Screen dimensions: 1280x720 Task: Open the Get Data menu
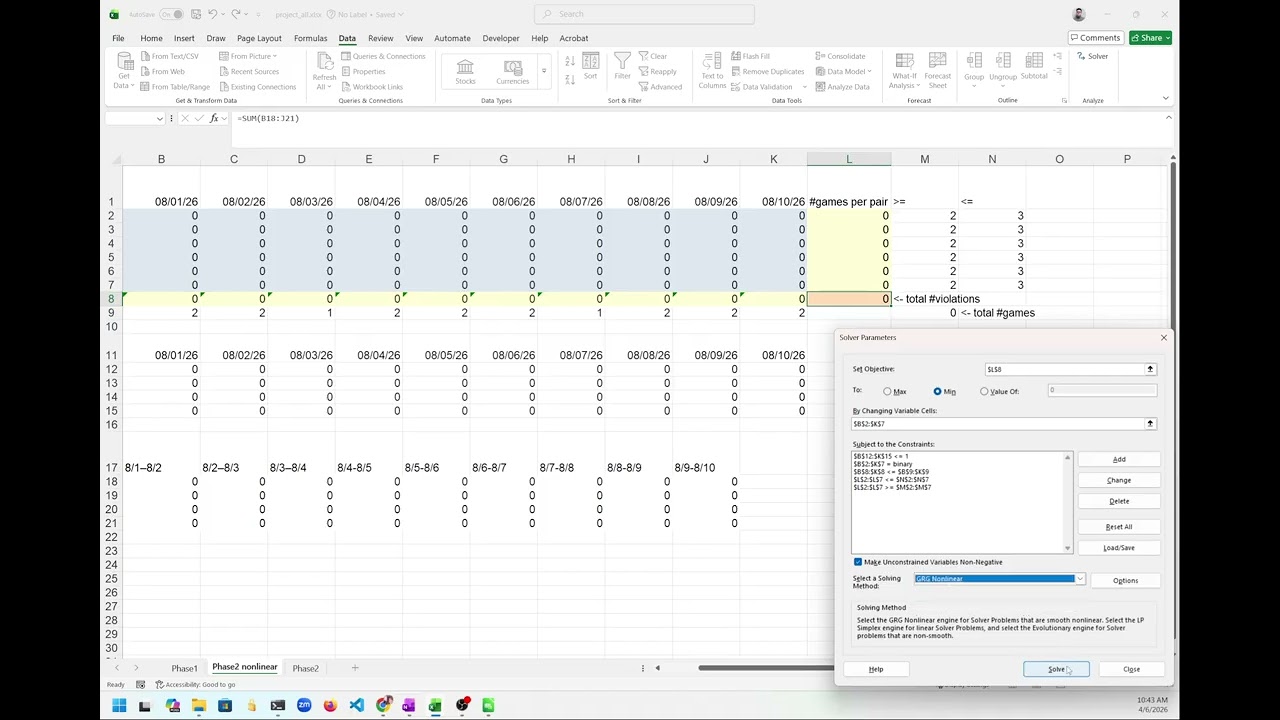click(124, 71)
